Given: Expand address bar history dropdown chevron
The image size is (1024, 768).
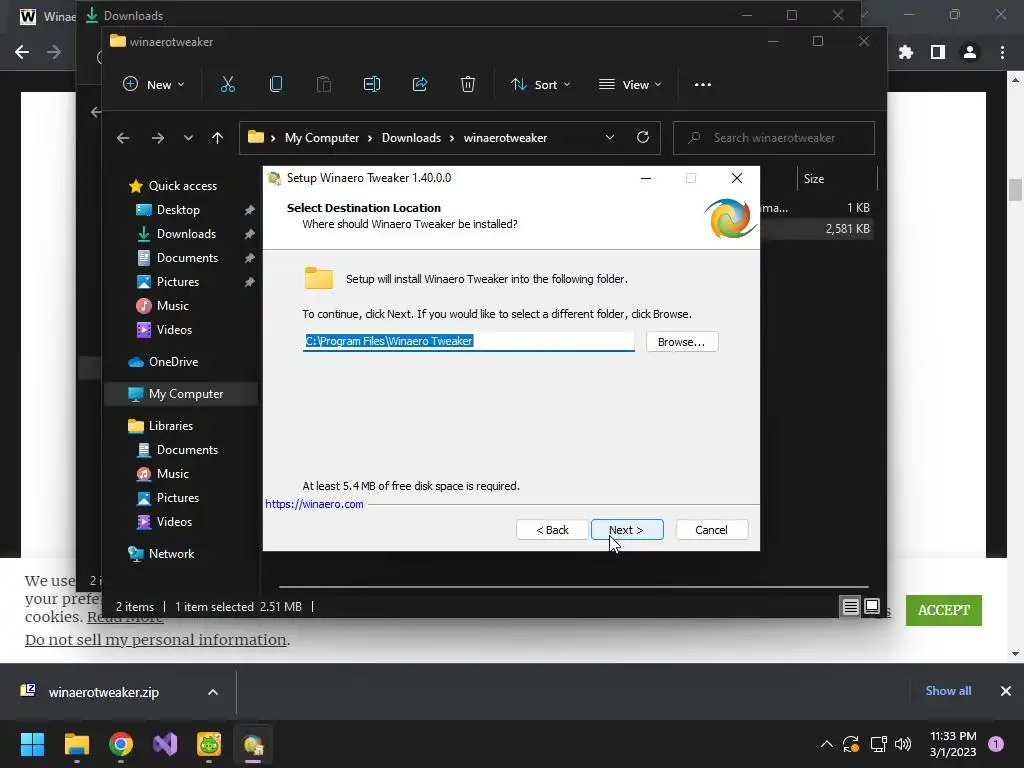Looking at the screenshot, I should click(x=610, y=137).
